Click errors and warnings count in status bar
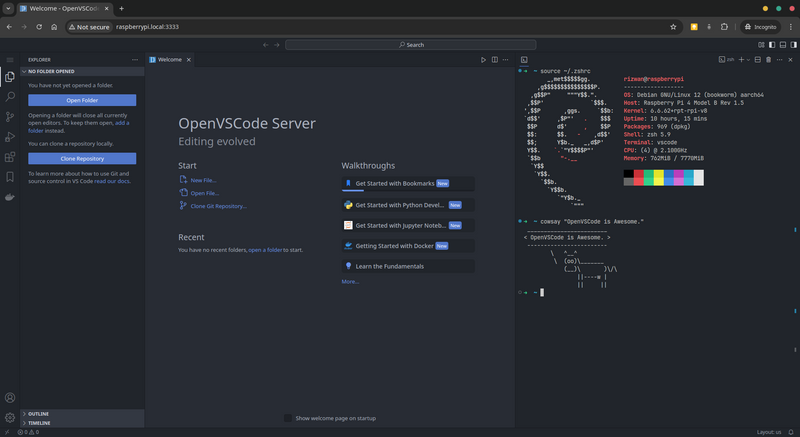This screenshot has height=437, width=800. point(28,432)
